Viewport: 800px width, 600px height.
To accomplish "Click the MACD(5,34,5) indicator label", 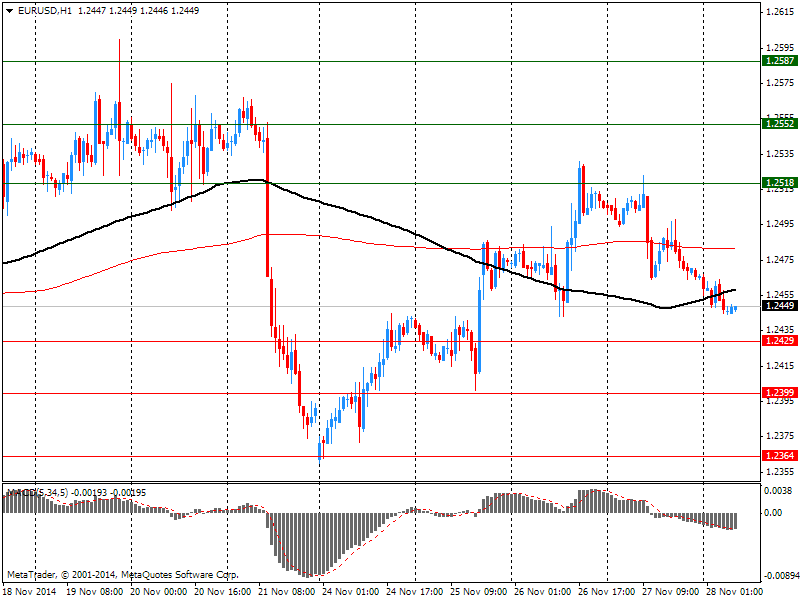I will point(37,492).
